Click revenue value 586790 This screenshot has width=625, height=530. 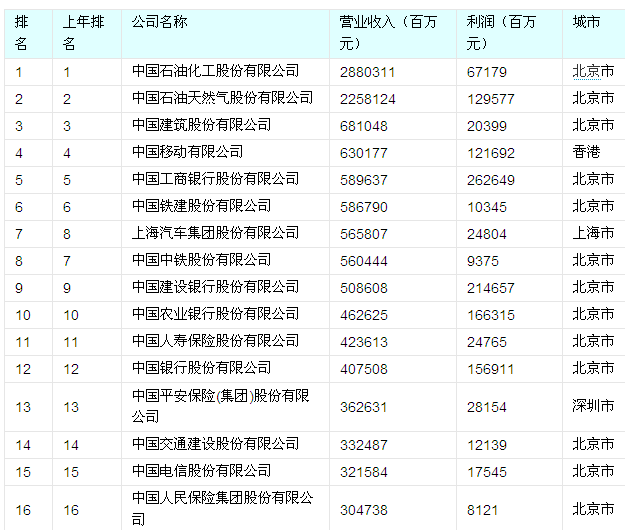(364, 207)
